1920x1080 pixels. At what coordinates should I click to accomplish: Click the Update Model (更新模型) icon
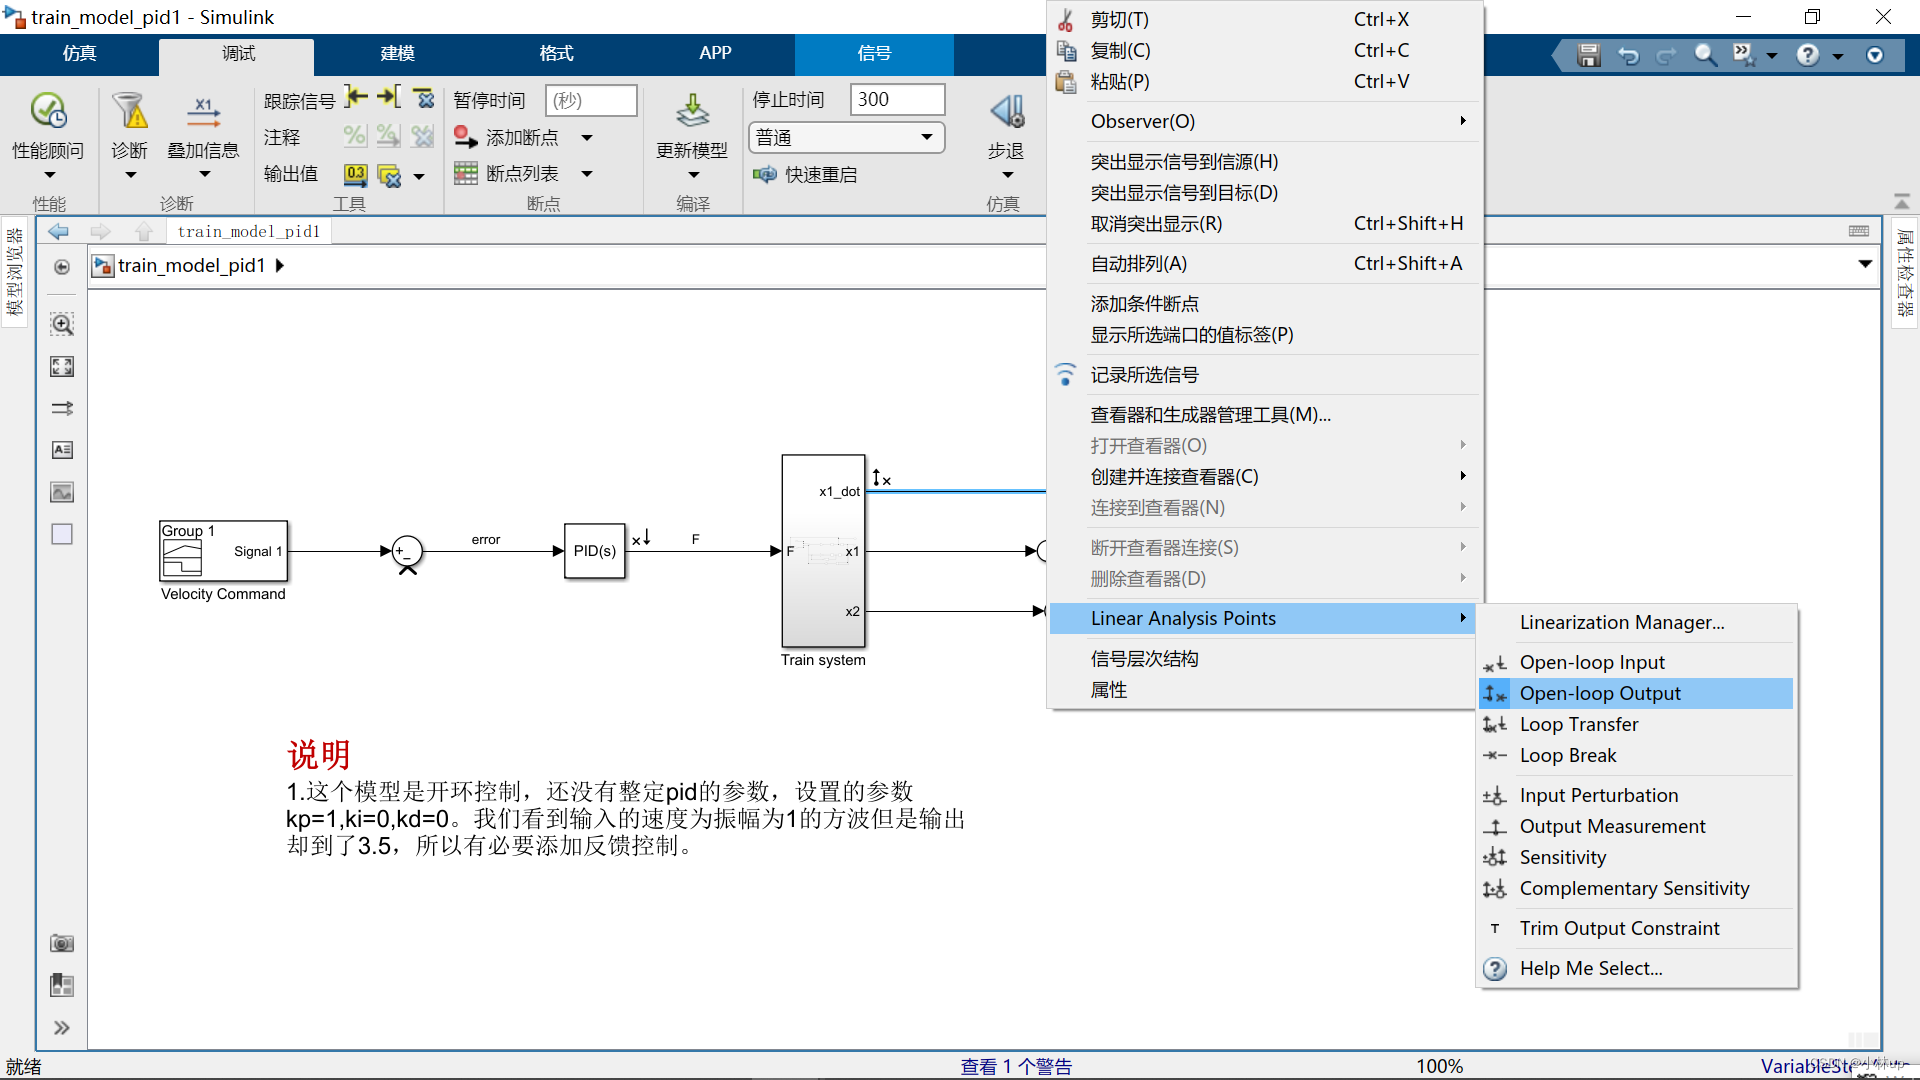tap(692, 111)
